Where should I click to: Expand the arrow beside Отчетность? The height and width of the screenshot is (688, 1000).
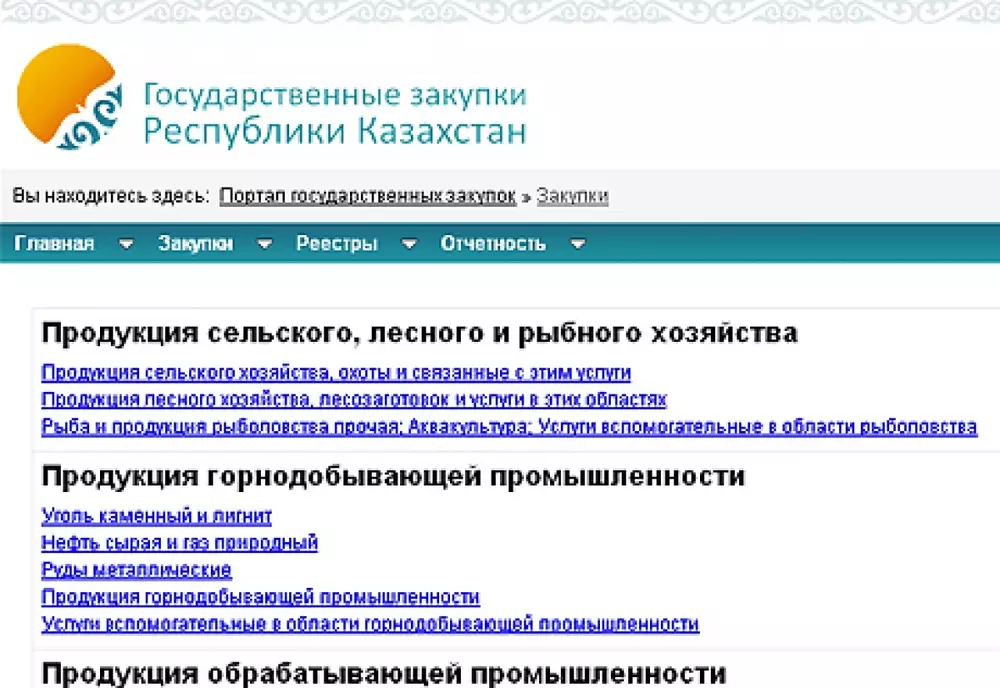click(x=577, y=244)
